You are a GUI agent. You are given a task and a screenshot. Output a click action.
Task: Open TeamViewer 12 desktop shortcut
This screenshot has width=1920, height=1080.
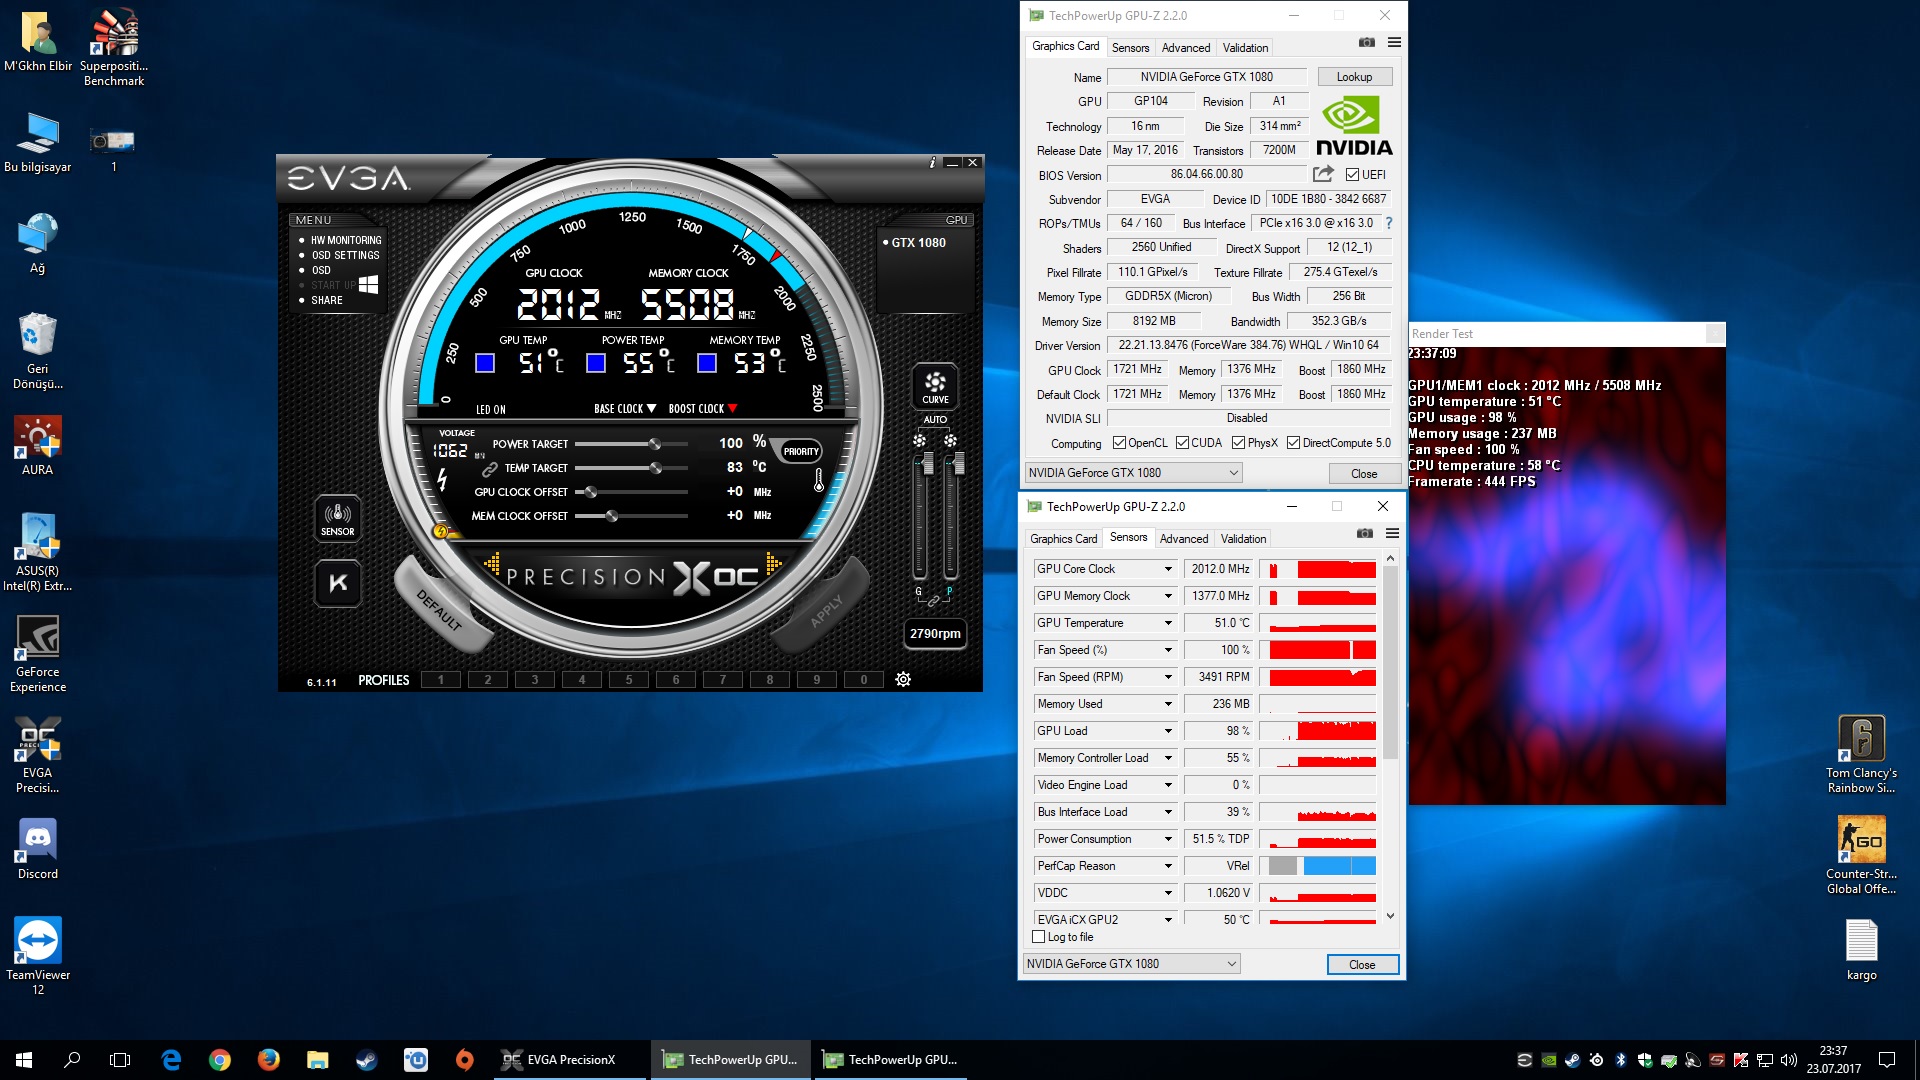38,956
